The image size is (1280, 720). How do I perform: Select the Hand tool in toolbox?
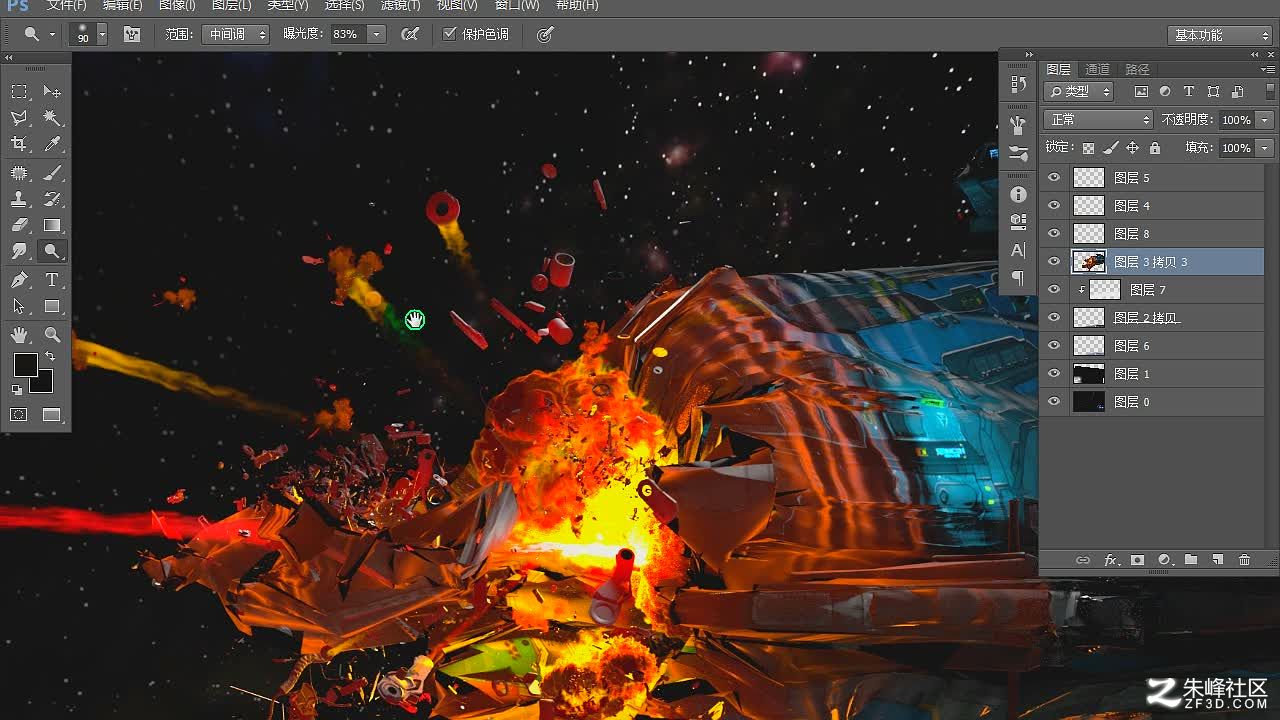click(x=19, y=335)
